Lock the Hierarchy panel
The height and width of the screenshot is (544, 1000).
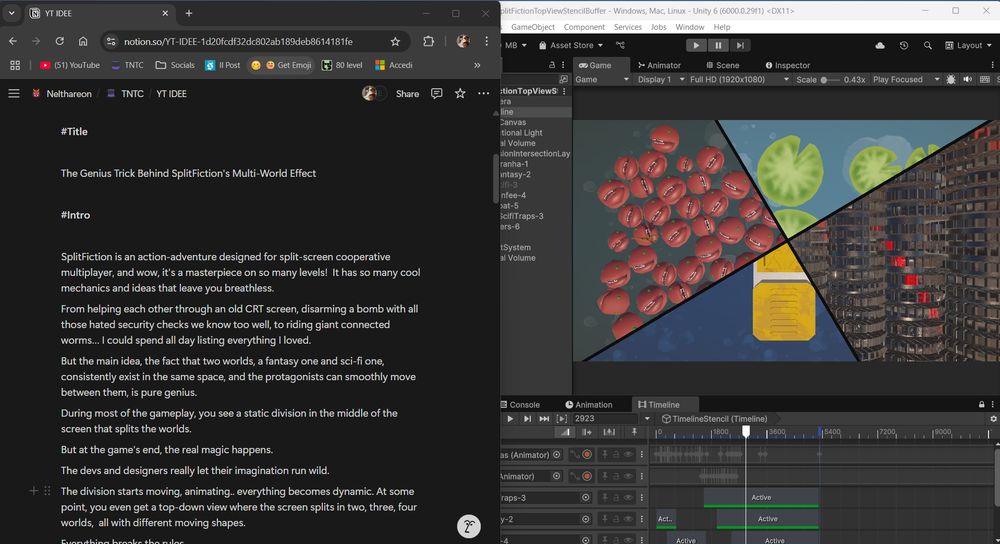point(552,65)
